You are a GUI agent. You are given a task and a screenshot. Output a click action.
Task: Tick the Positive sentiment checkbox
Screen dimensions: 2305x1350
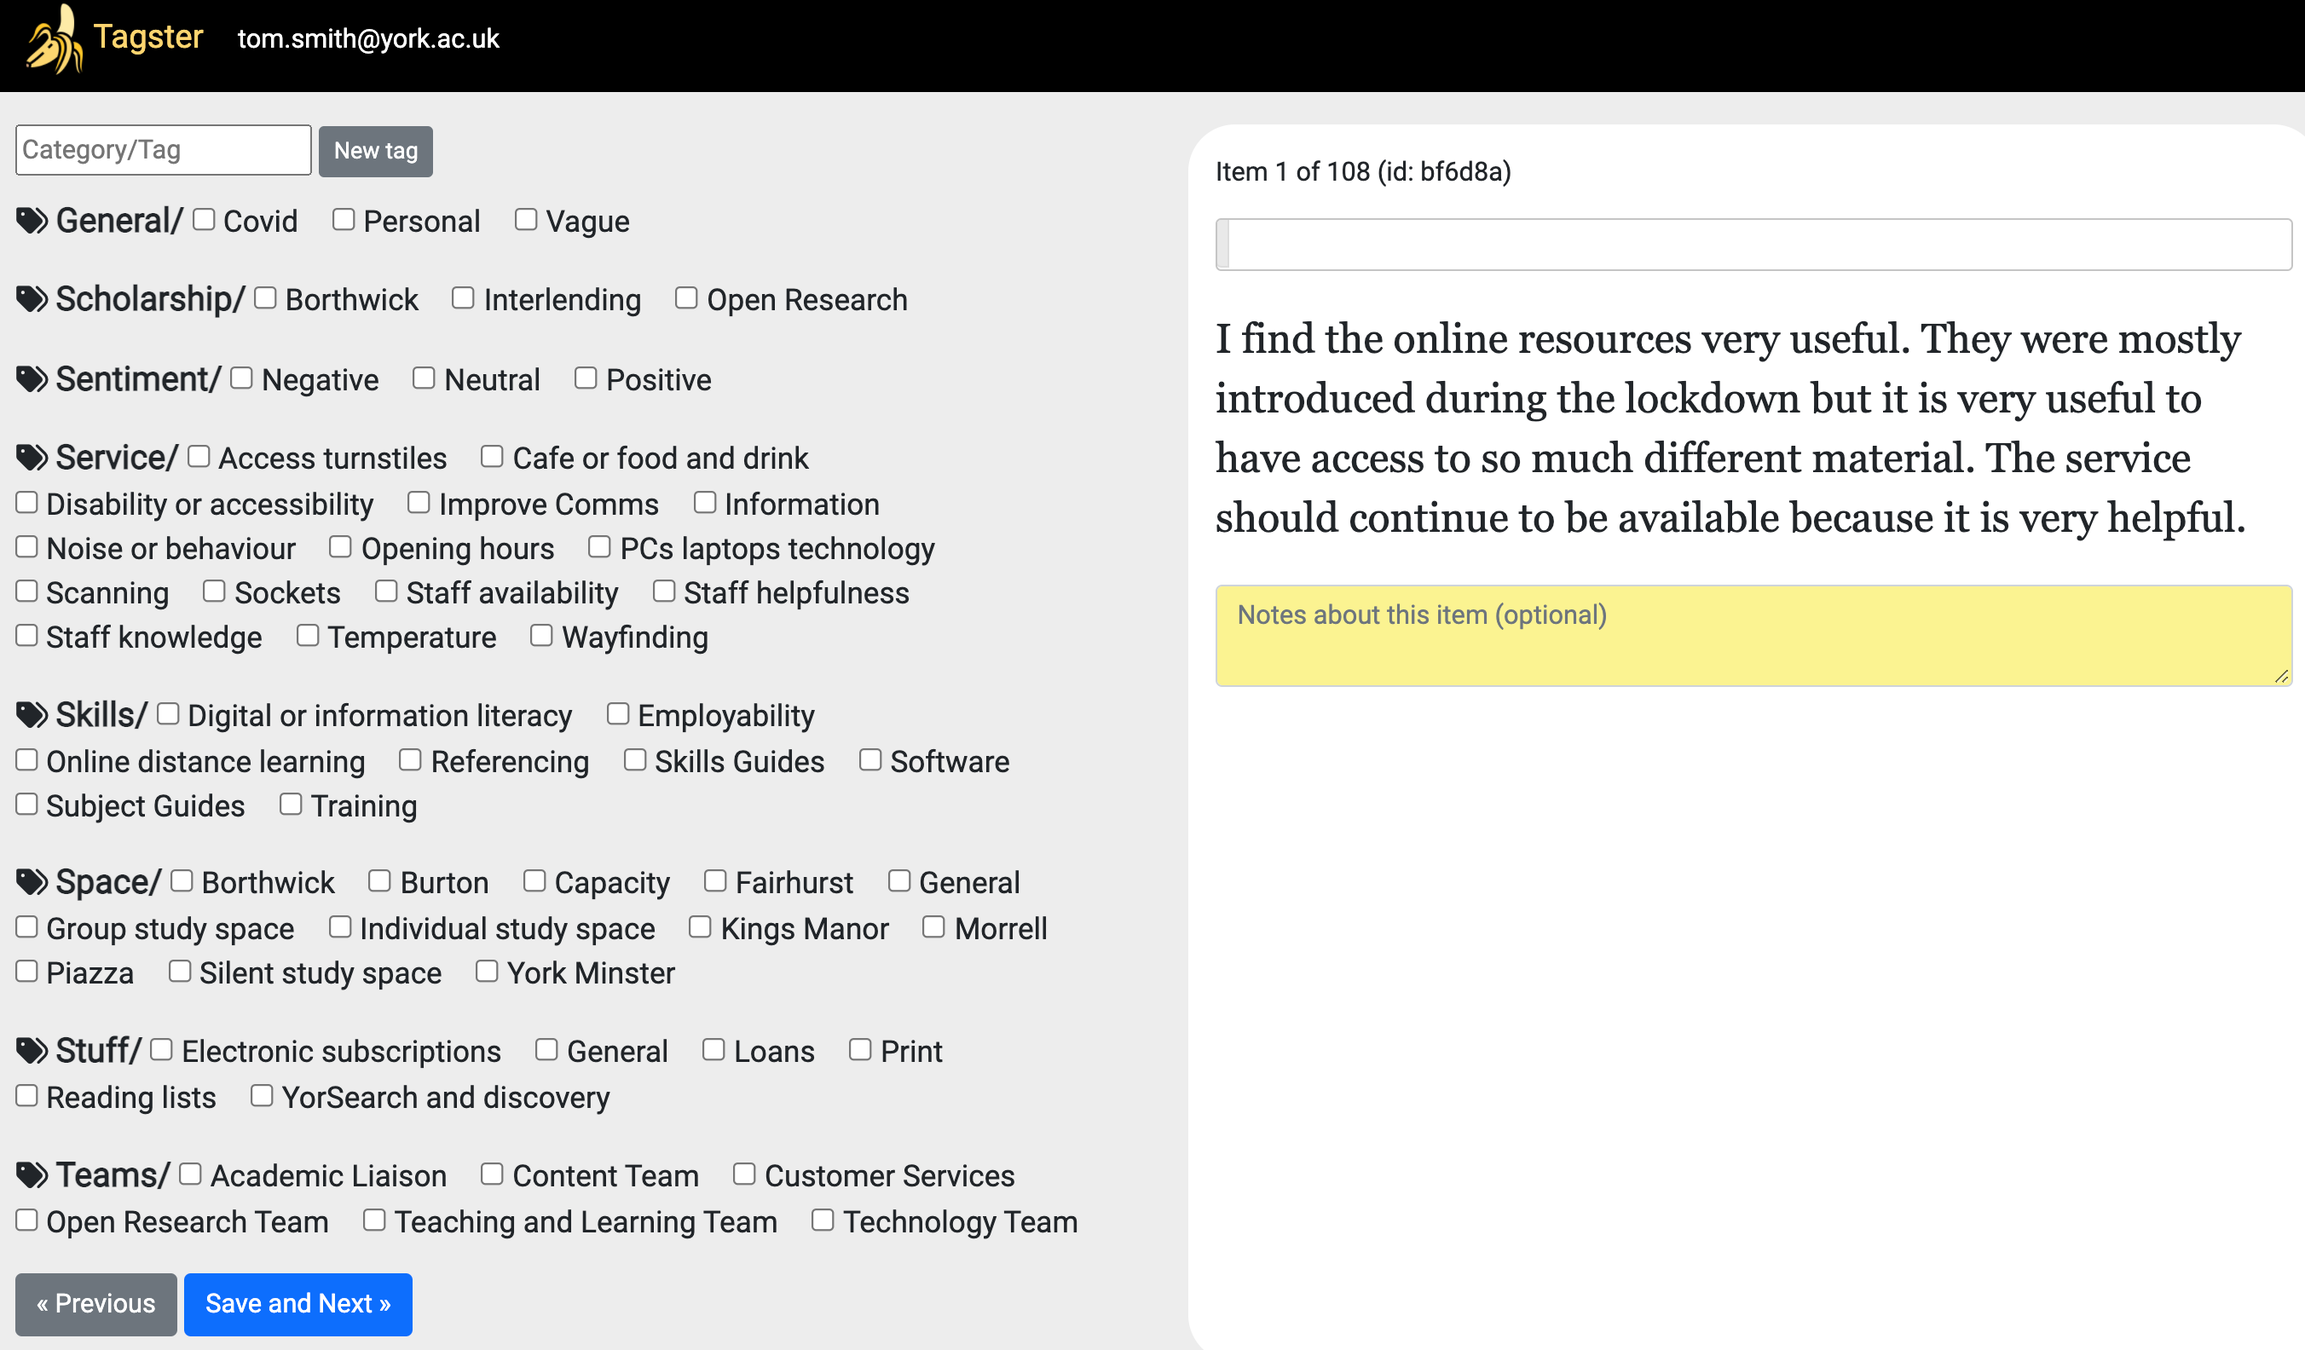pyautogui.click(x=586, y=378)
